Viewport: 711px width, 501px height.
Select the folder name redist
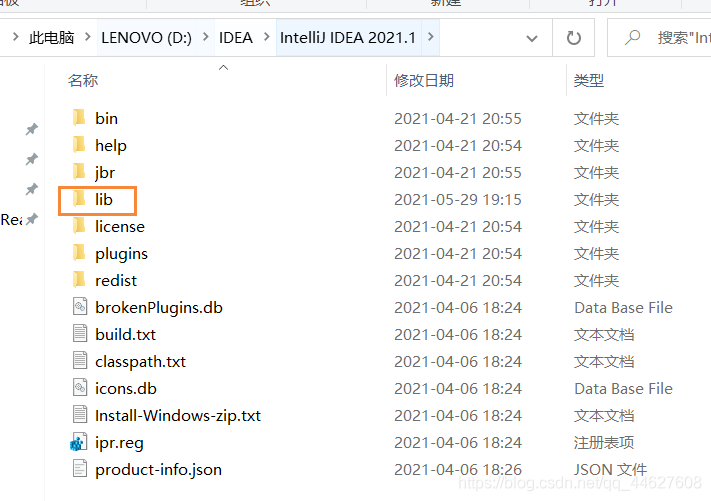116,281
